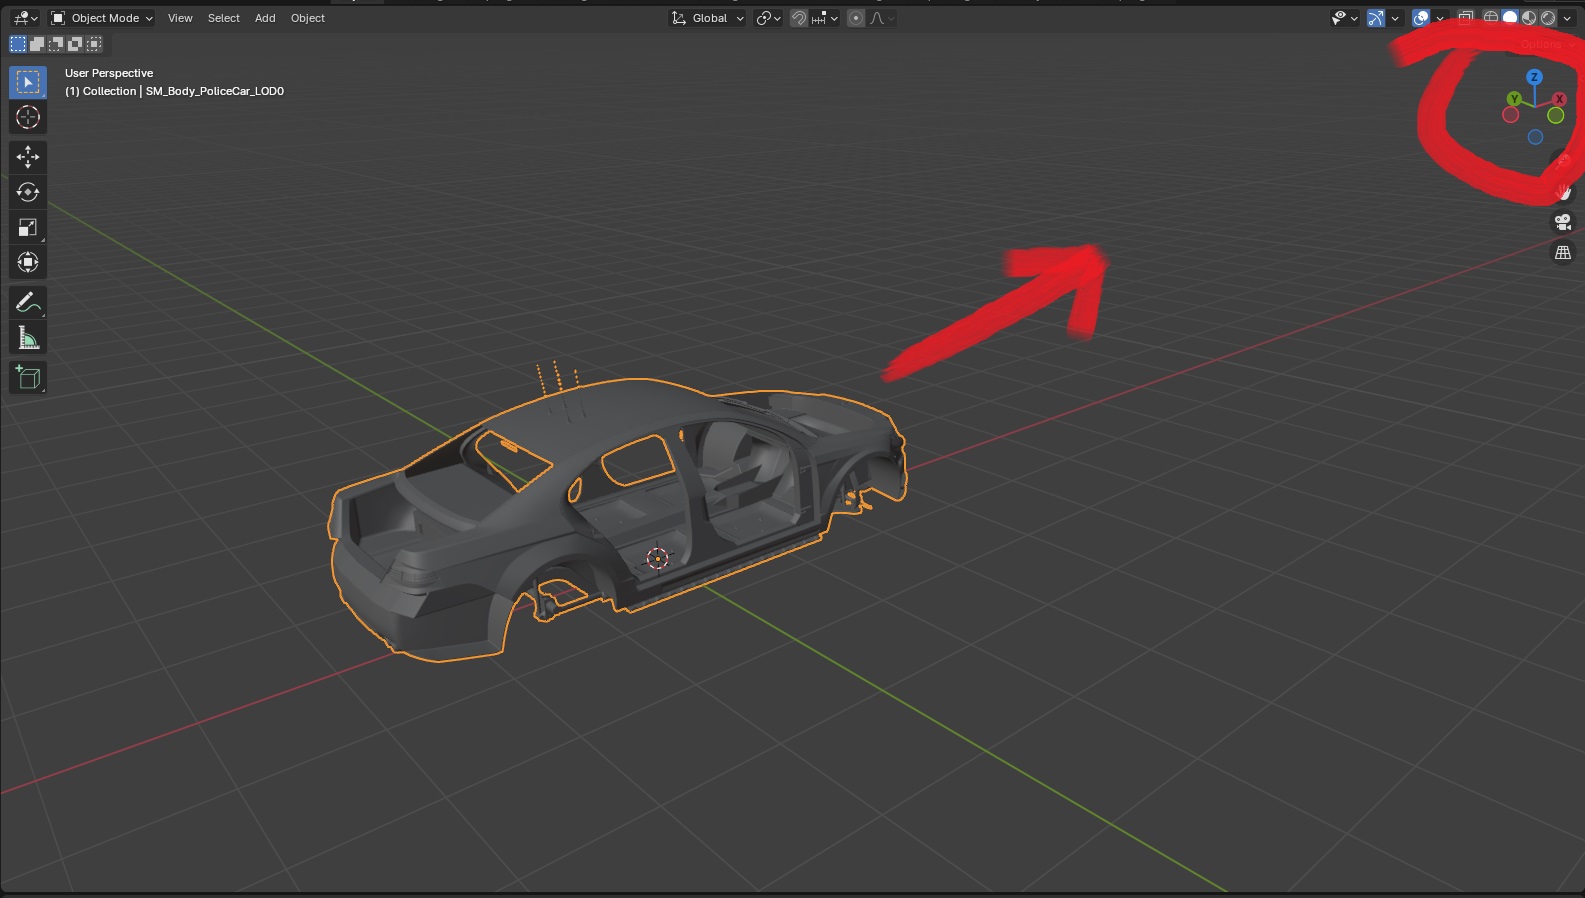
Task: Toggle viewport overlays
Action: pyautogui.click(x=1421, y=18)
